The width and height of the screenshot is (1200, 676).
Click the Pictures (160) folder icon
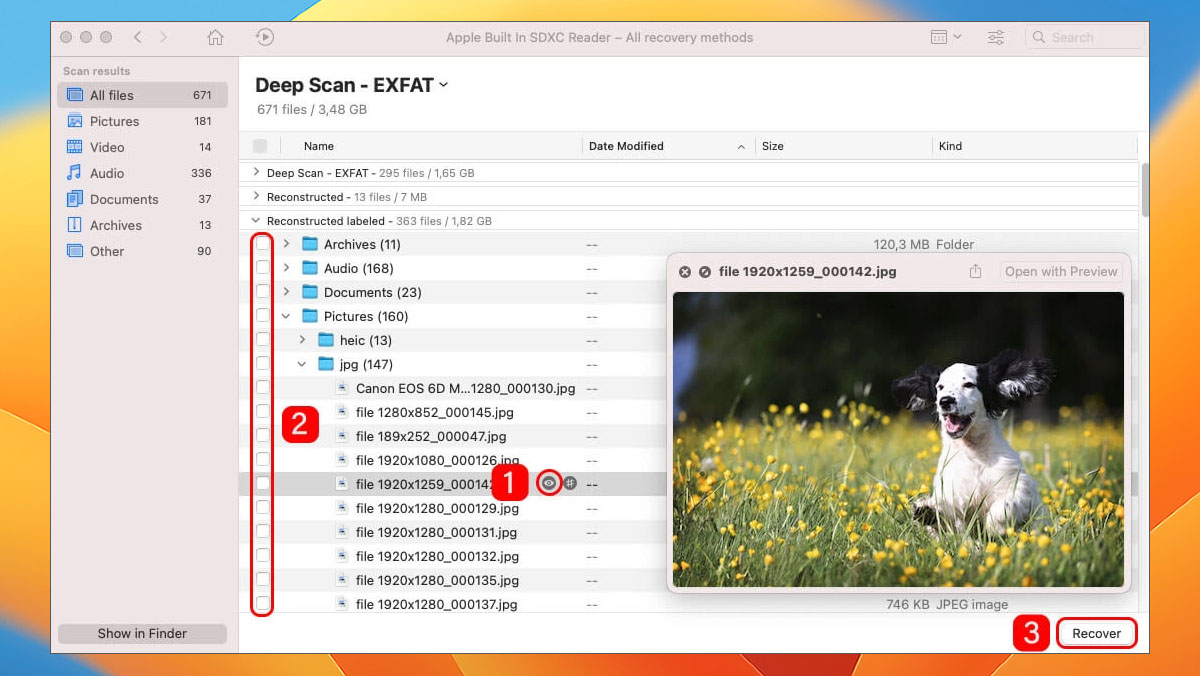point(310,316)
